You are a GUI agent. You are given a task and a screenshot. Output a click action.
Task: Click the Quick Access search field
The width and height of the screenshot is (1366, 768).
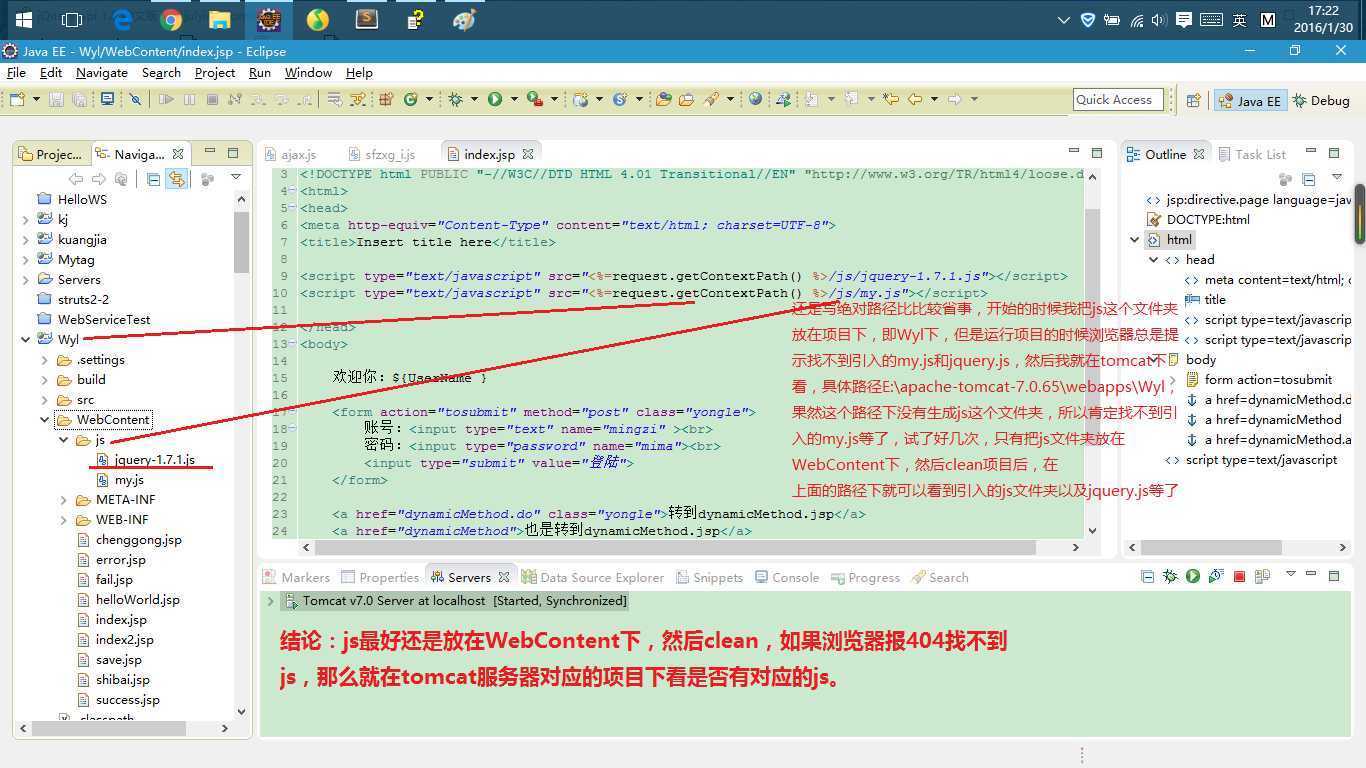pyautogui.click(x=1118, y=99)
